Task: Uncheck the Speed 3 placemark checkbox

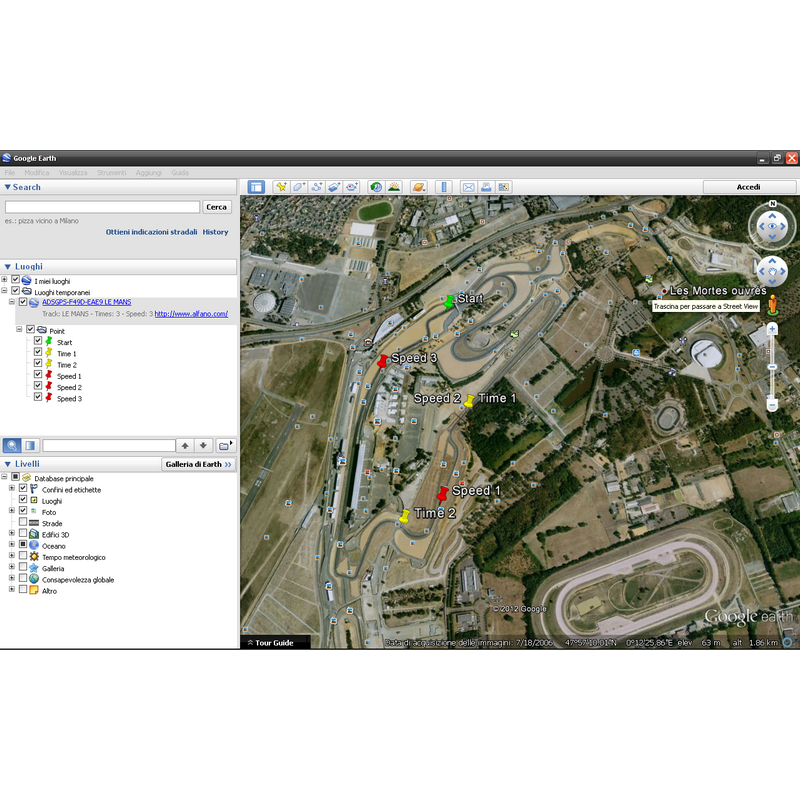Action: pyautogui.click(x=38, y=396)
